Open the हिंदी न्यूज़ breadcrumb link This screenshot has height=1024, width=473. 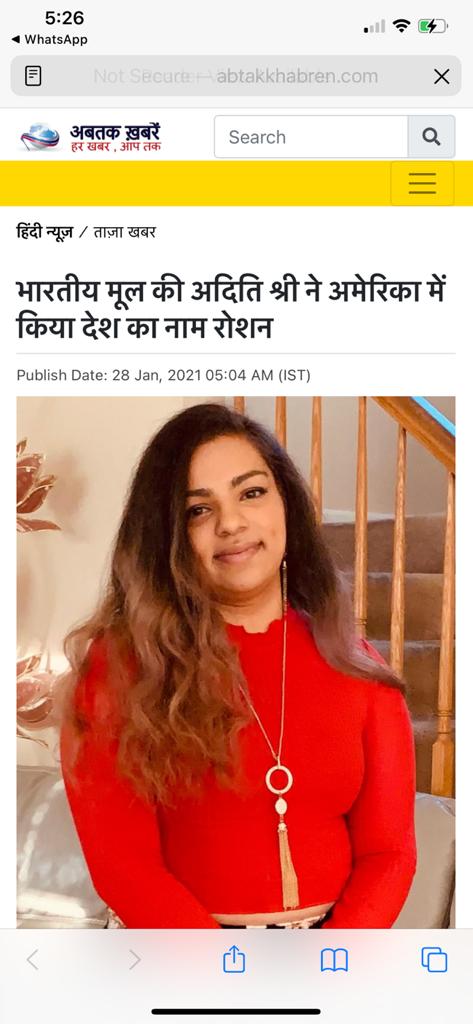(x=44, y=232)
